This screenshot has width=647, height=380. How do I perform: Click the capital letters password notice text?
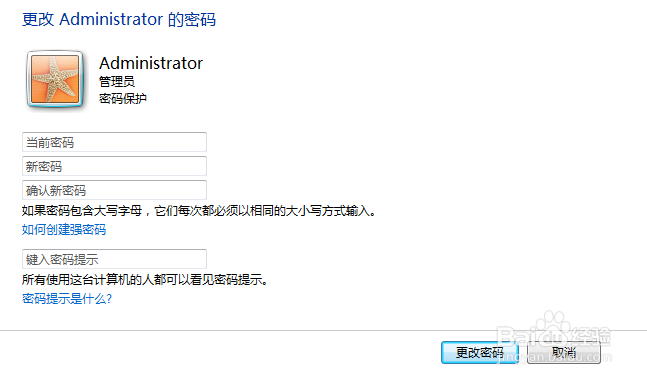(x=199, y=211)
